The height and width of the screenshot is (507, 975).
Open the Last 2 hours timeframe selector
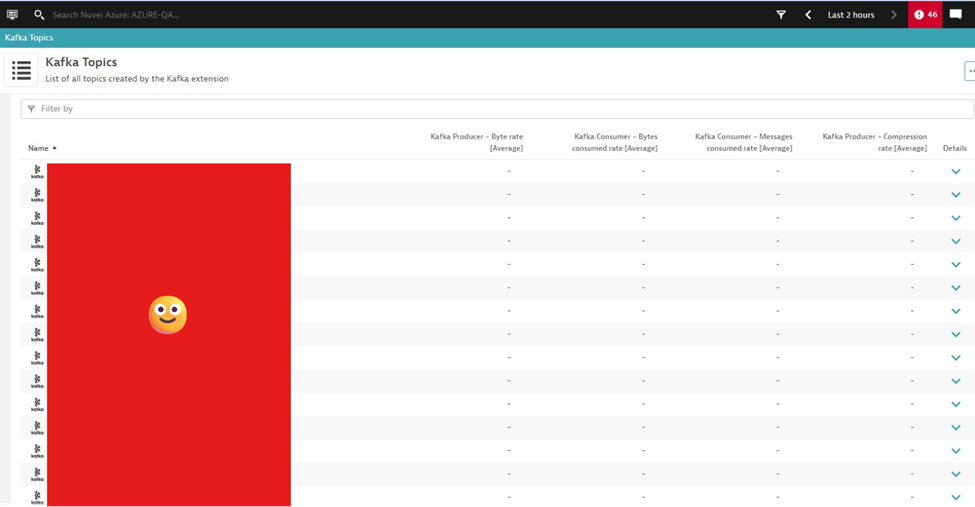tap(850, 15)
